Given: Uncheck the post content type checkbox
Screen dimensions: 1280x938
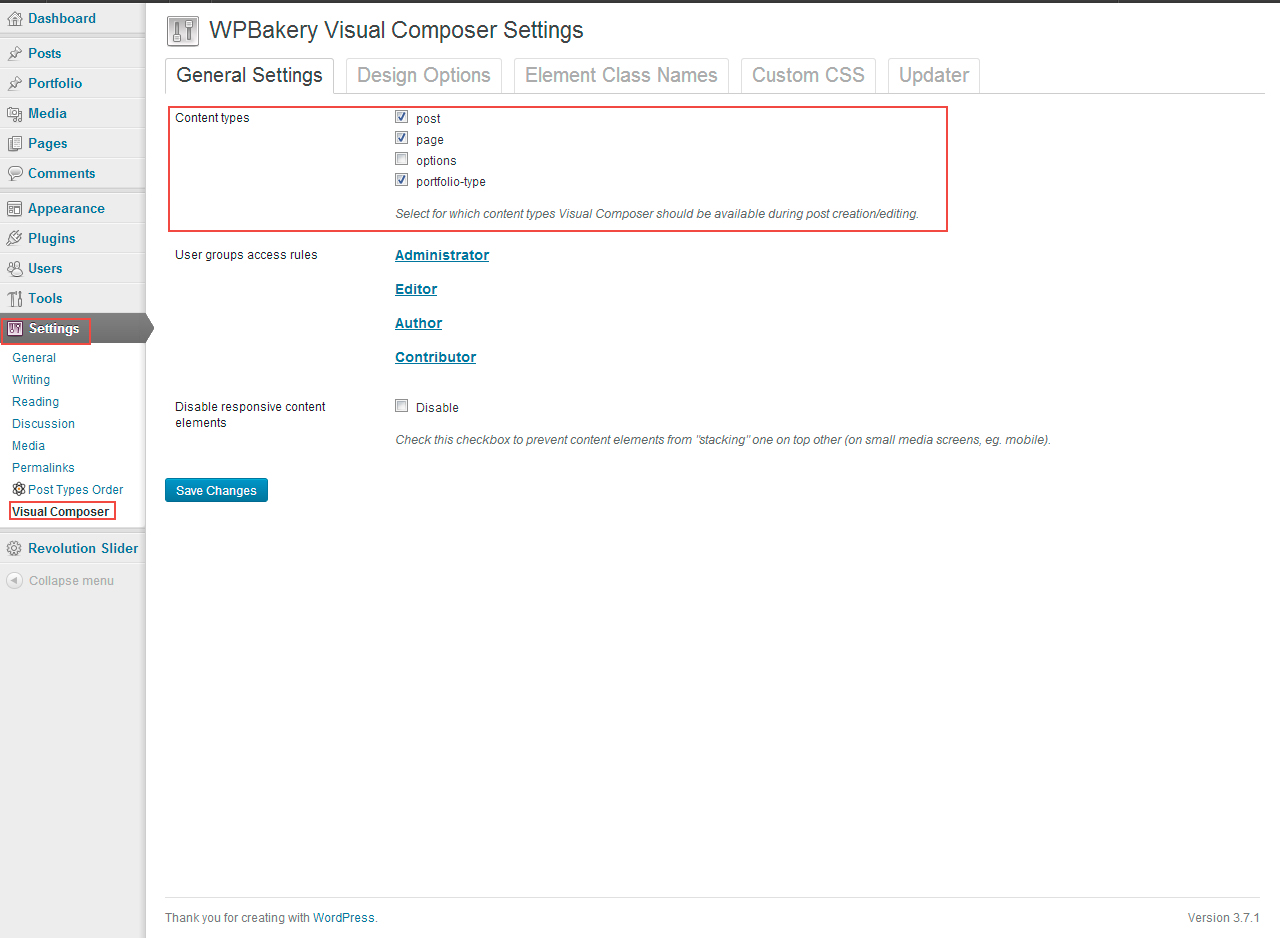Looking at the screenshot, I should tap(402, 117).
